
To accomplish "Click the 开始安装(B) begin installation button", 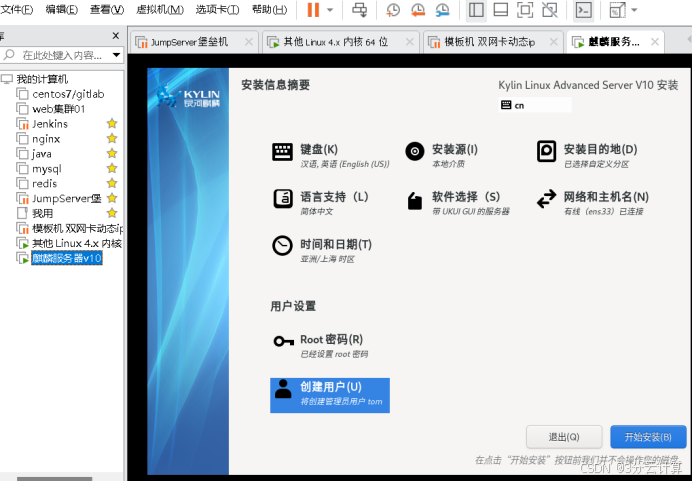I will [648, 437].
